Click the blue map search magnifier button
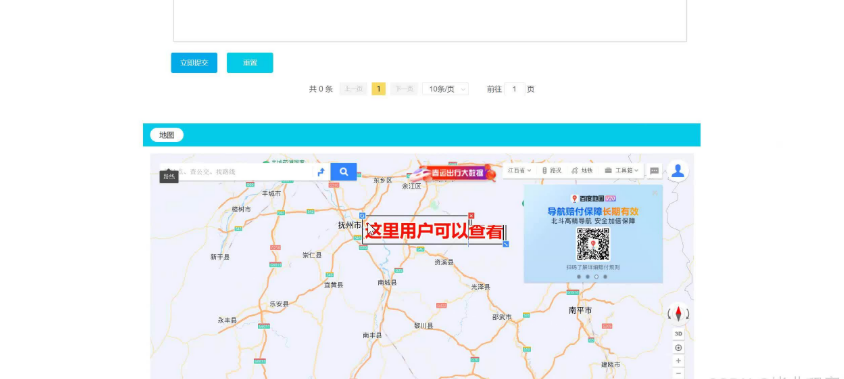This screenshot has width=844, height=379. point(343,172)
